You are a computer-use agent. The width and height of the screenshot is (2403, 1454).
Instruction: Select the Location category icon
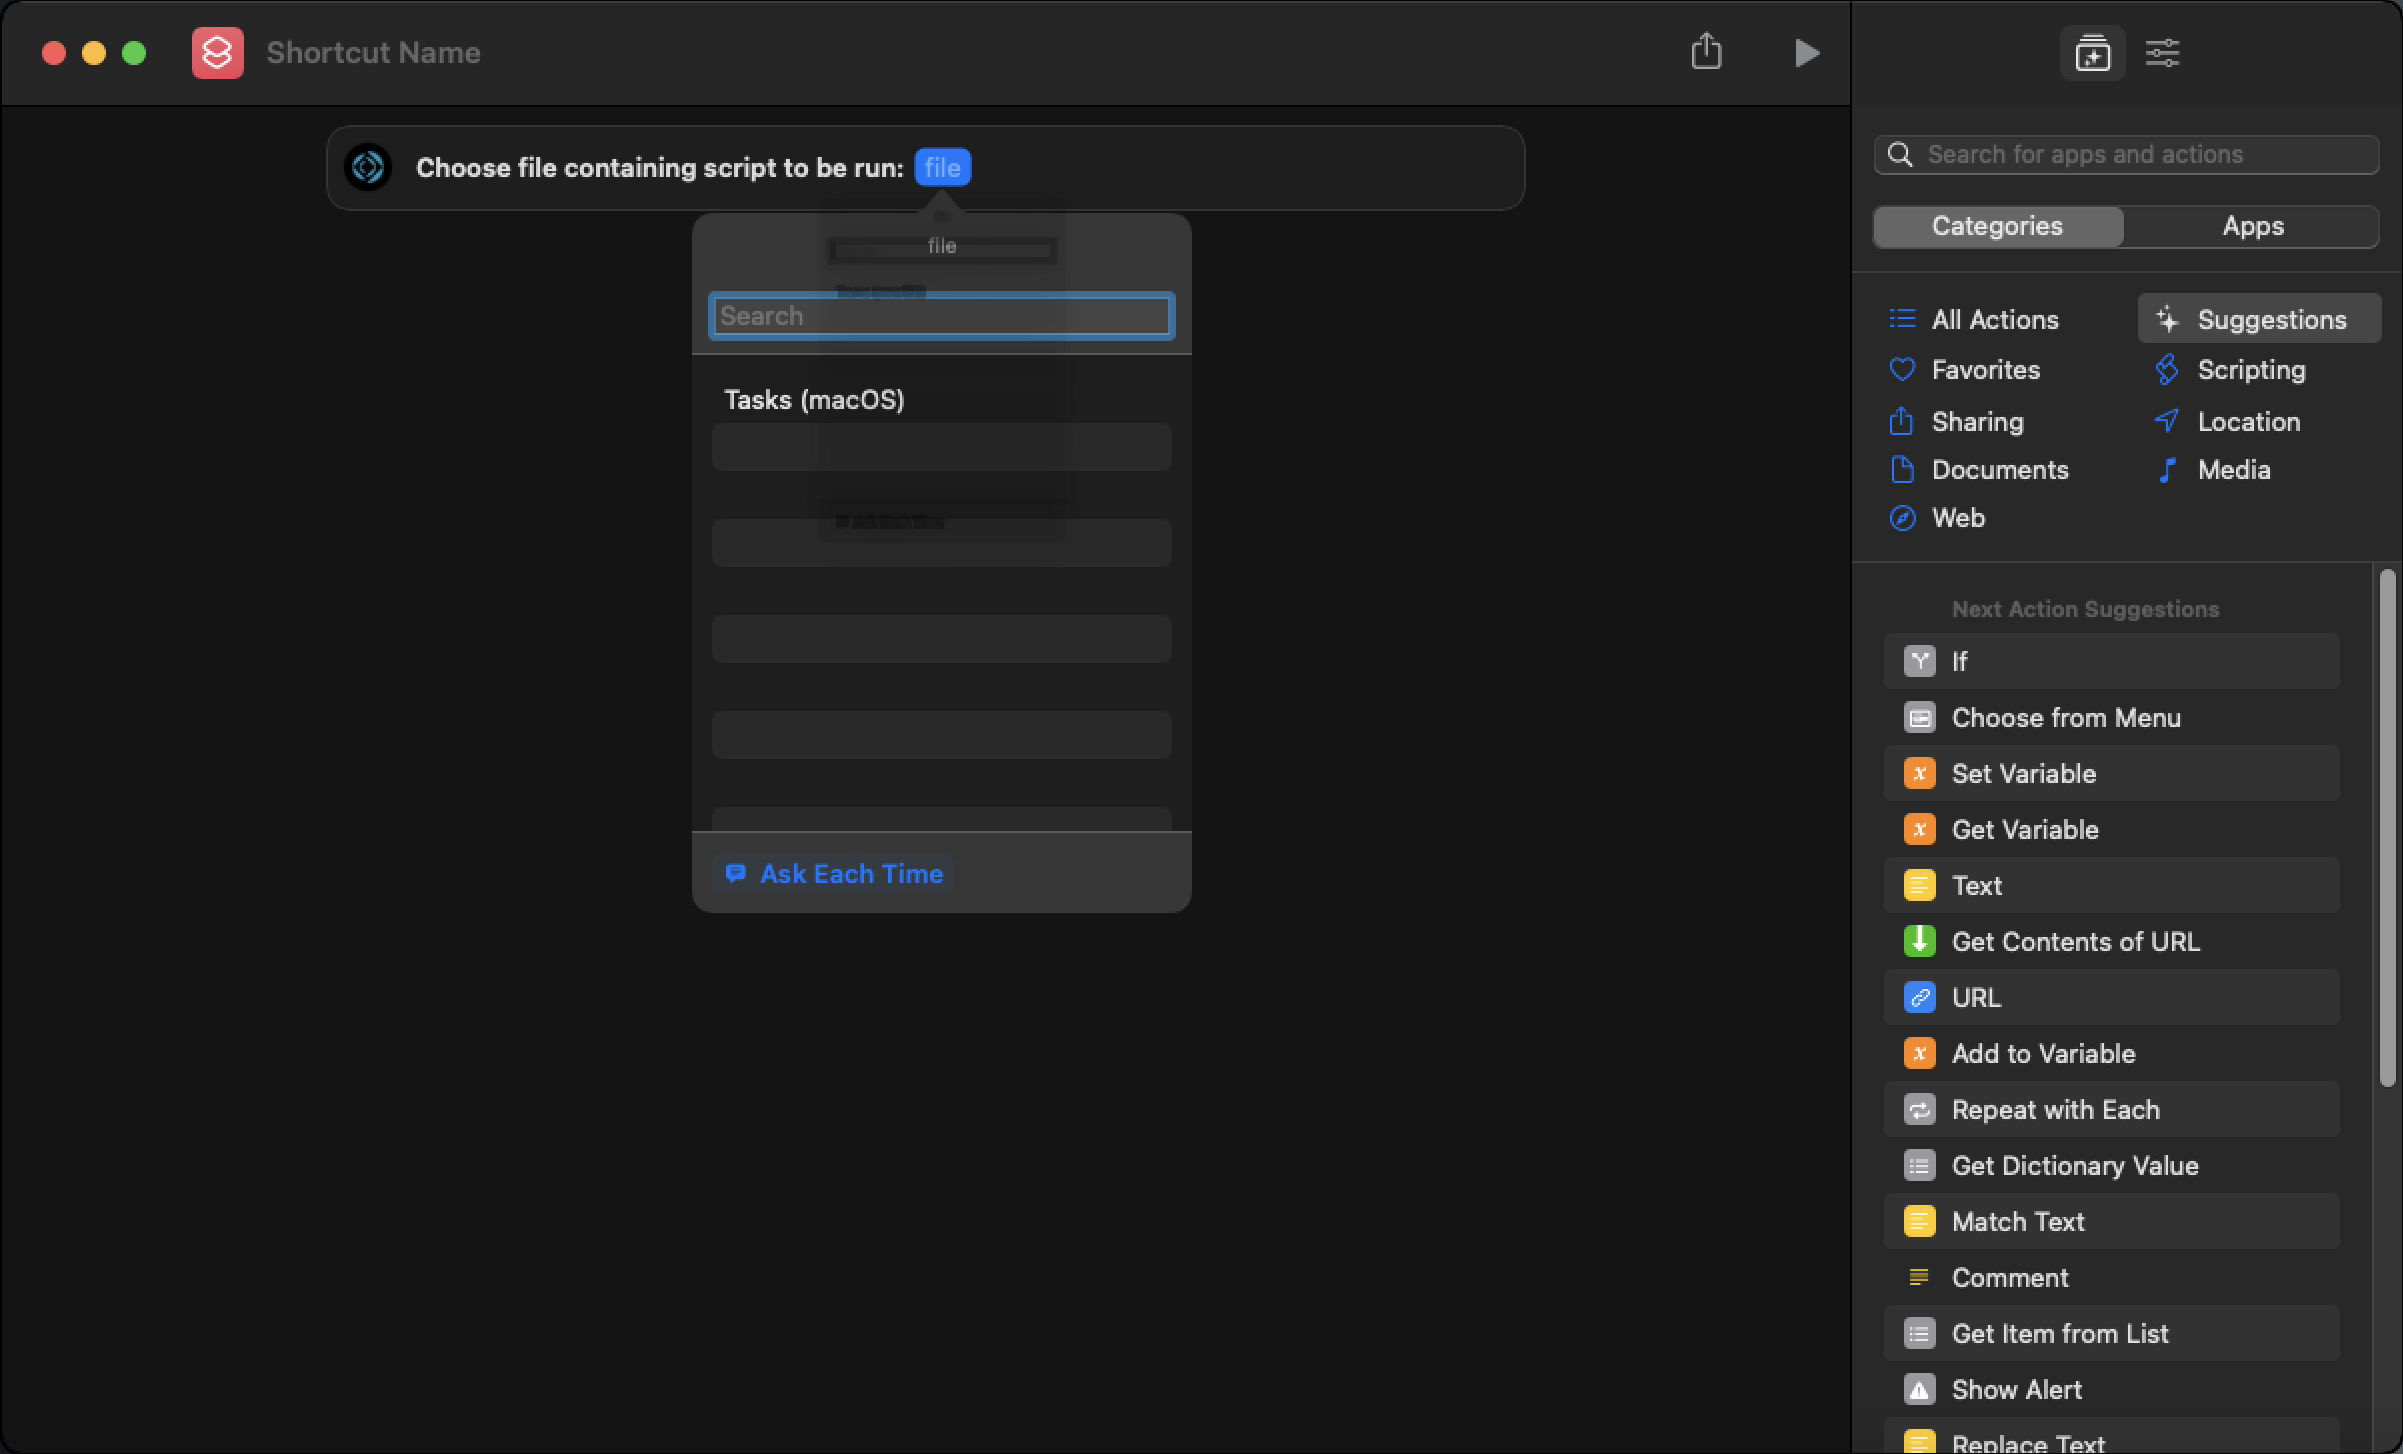pos(2167,421)
